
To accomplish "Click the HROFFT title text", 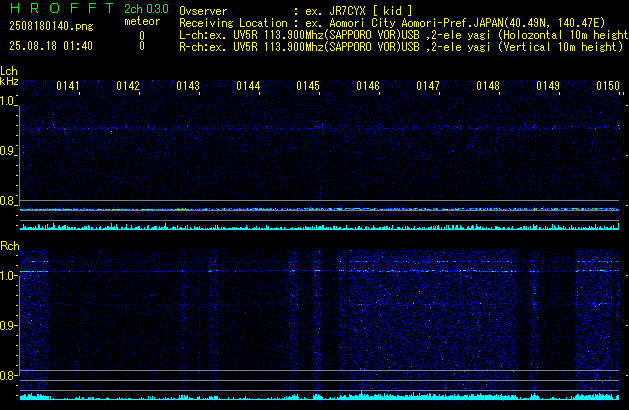I will [62, 8].
